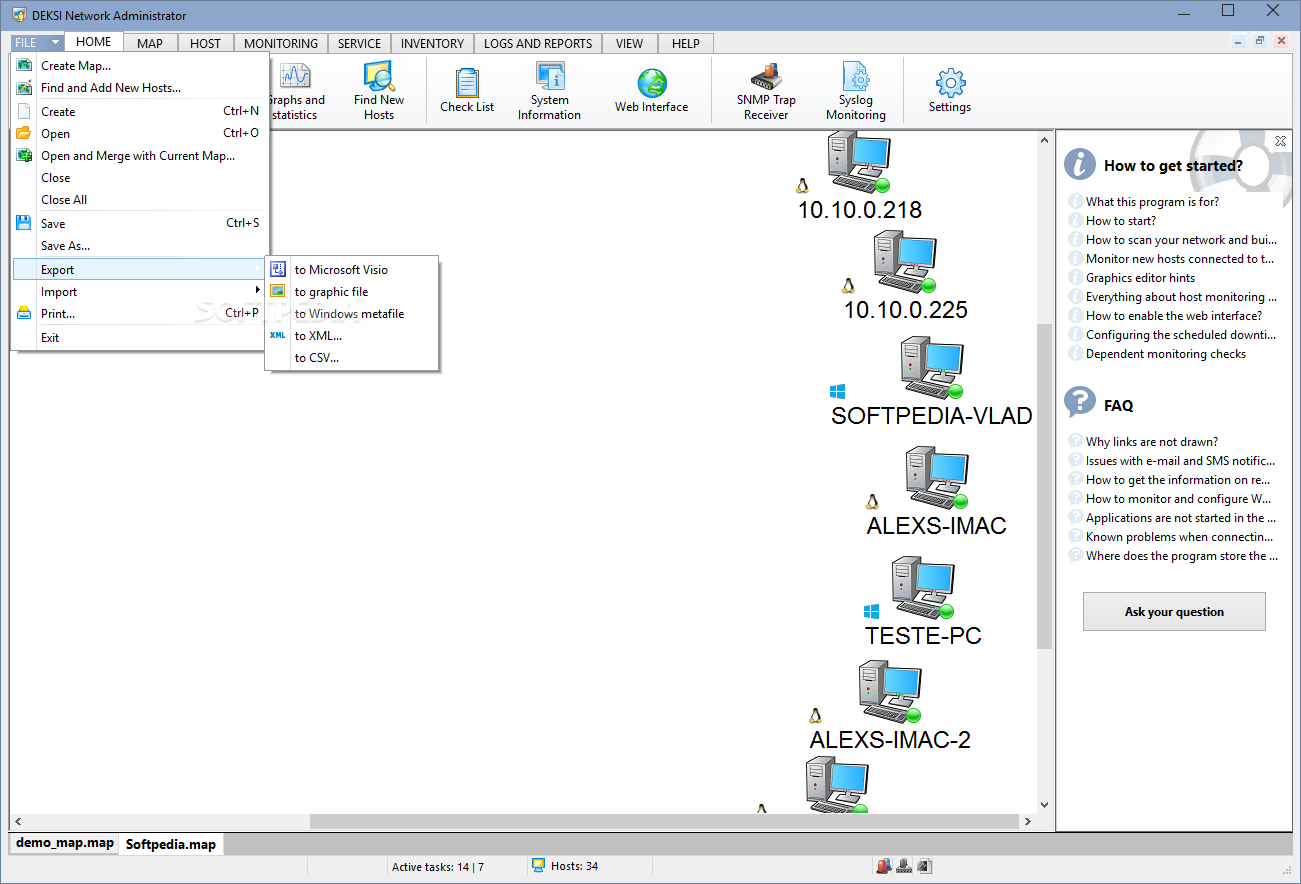
Task: Switch to the demo_map.map document tab
Action: coord(65,843)
